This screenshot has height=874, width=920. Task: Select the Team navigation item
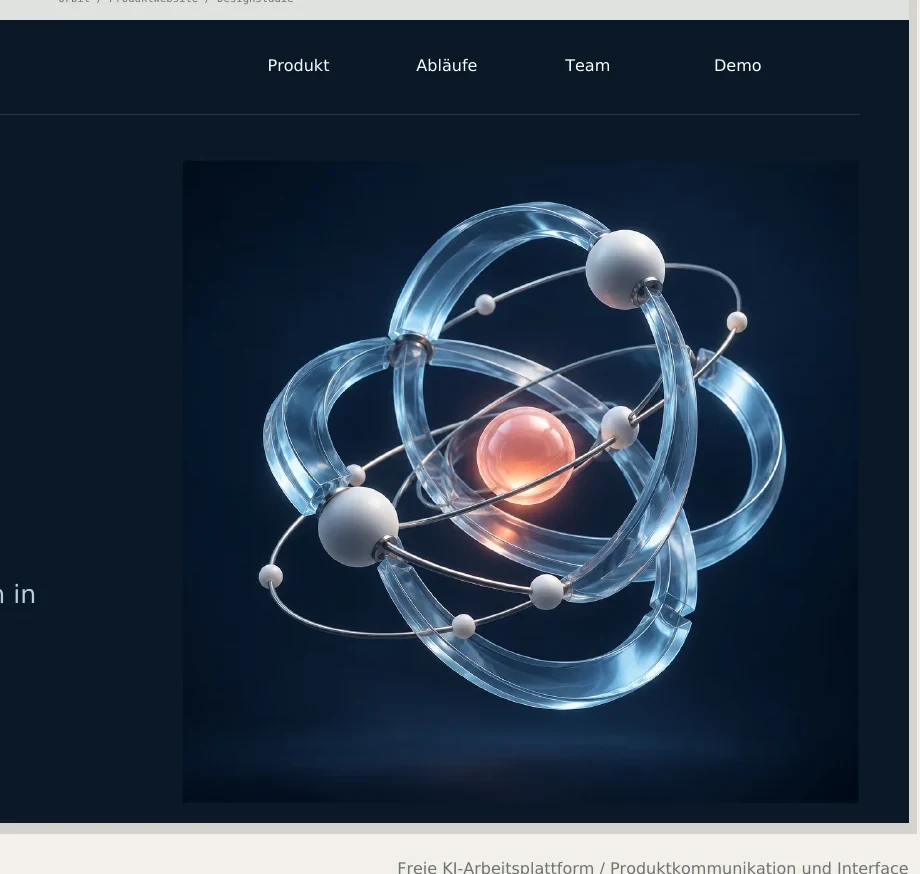[x=587, y=66]
